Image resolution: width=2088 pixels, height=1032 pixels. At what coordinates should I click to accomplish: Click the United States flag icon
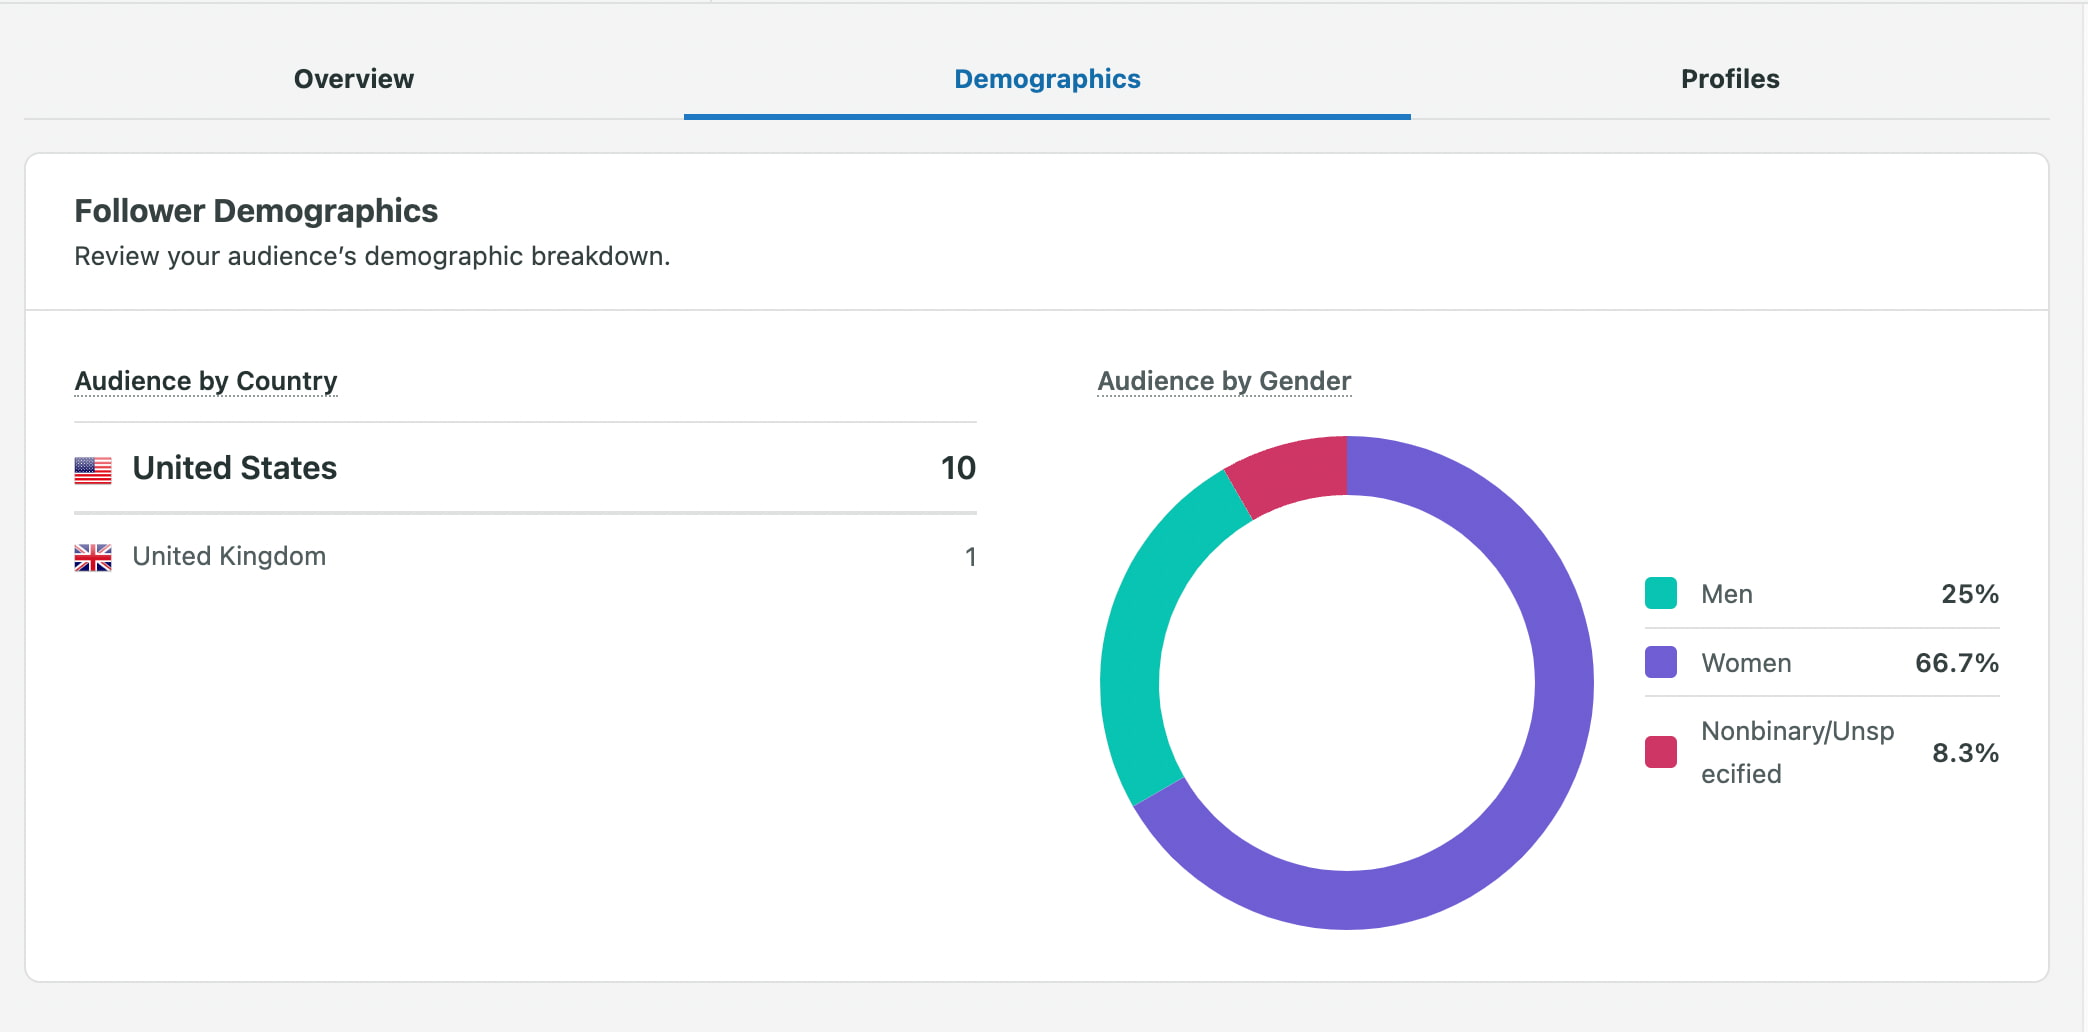(x=92, y=468)
